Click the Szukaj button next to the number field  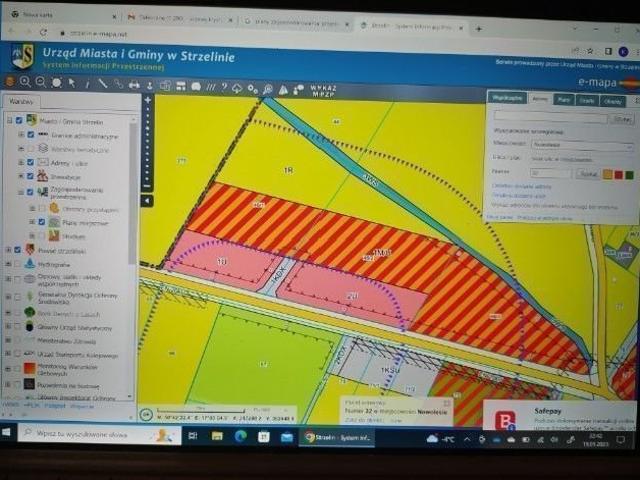click(x=588, y=173)
